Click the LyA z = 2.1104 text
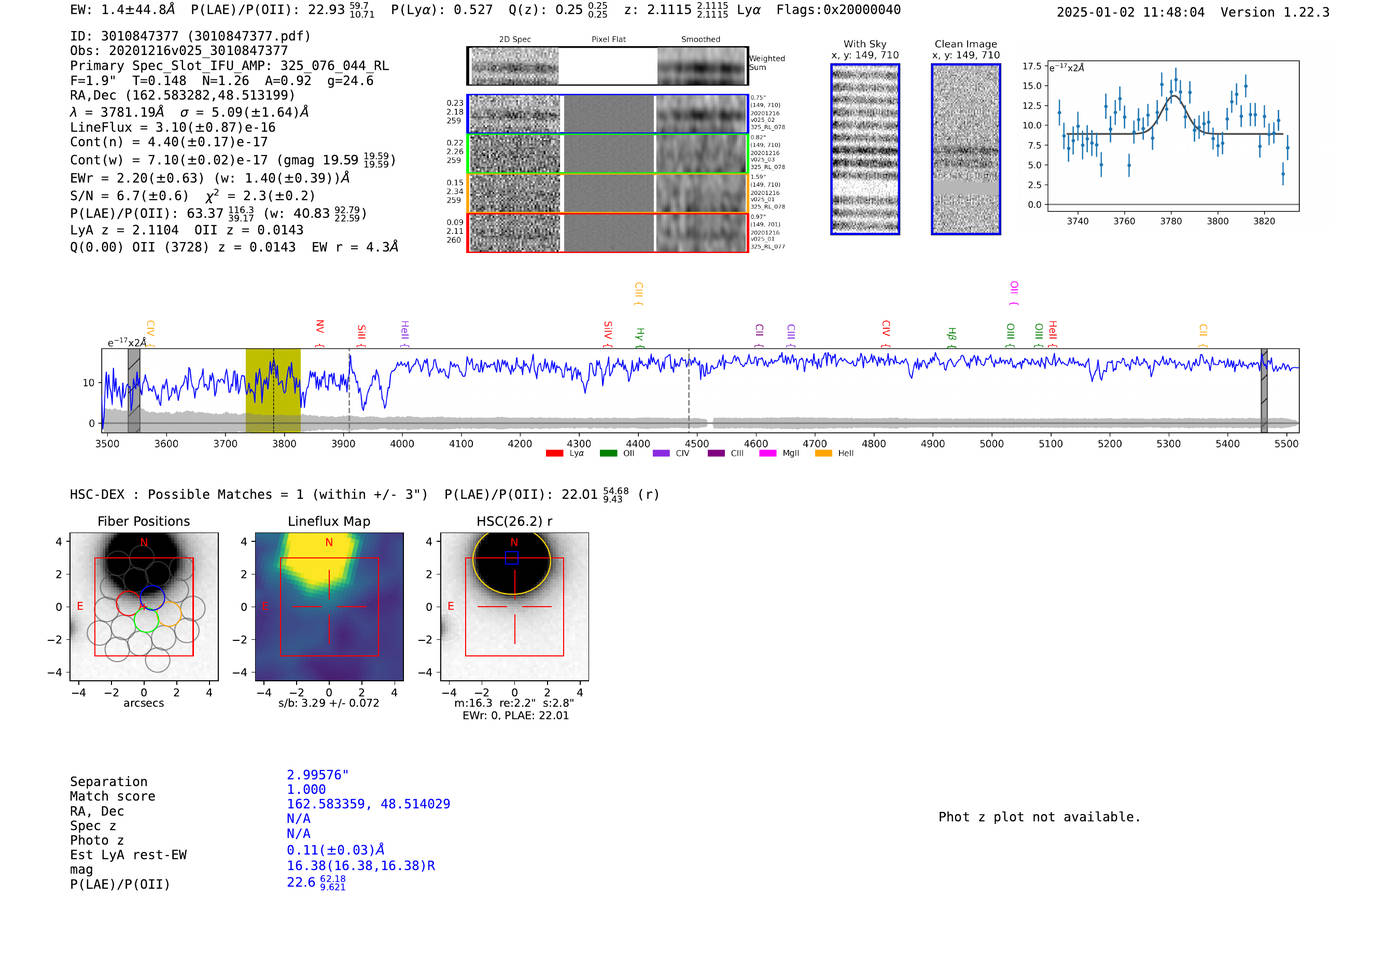This screenshot has height=953, width=1400. (x=125, y=230)
